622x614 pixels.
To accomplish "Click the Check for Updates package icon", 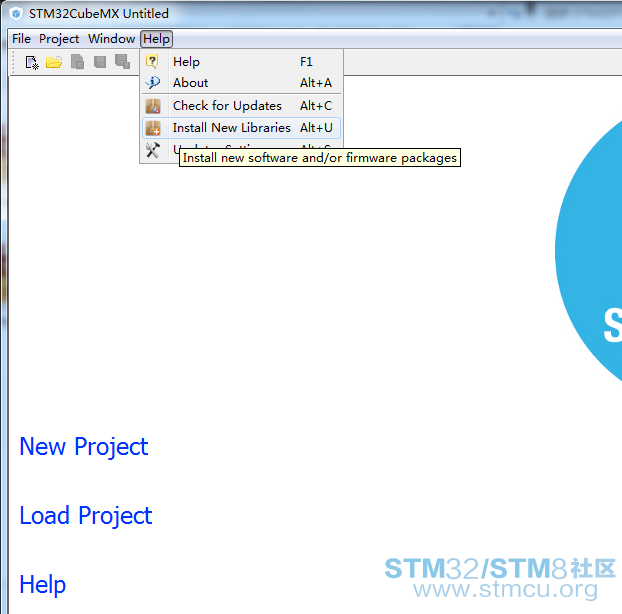I will pyautogui.click(x=153, y=106).
